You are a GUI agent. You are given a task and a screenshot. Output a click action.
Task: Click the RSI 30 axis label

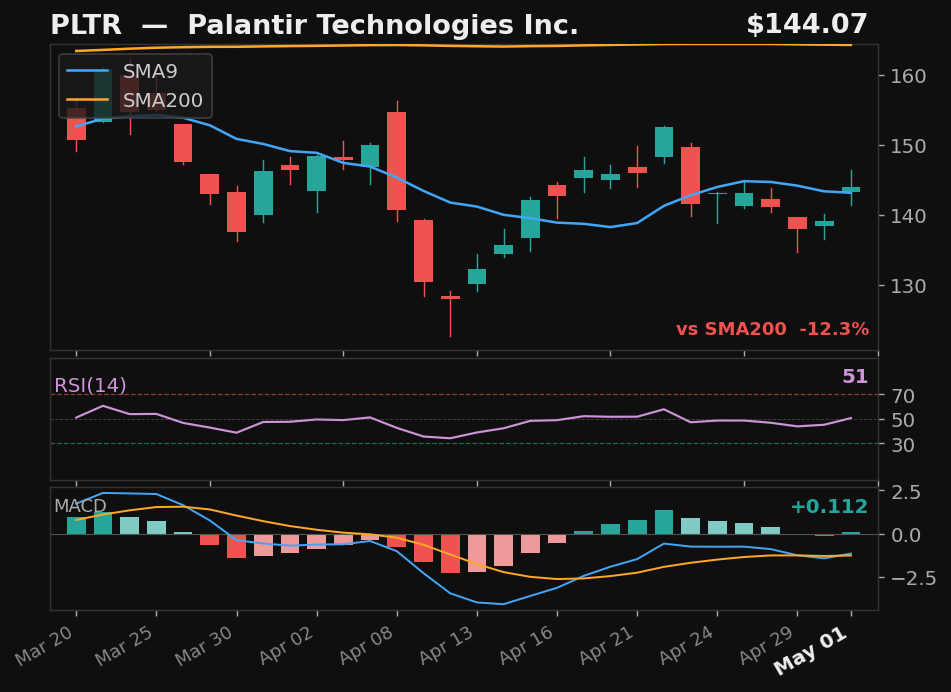coord(902,445)
